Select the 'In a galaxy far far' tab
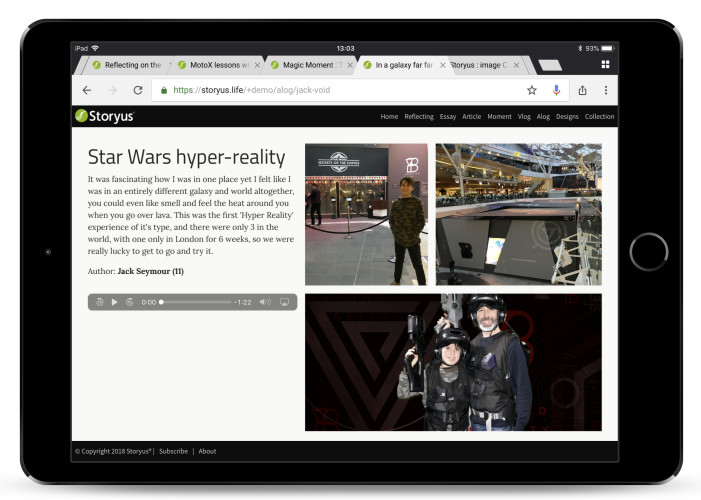The image size is (701, 500). 402,65
